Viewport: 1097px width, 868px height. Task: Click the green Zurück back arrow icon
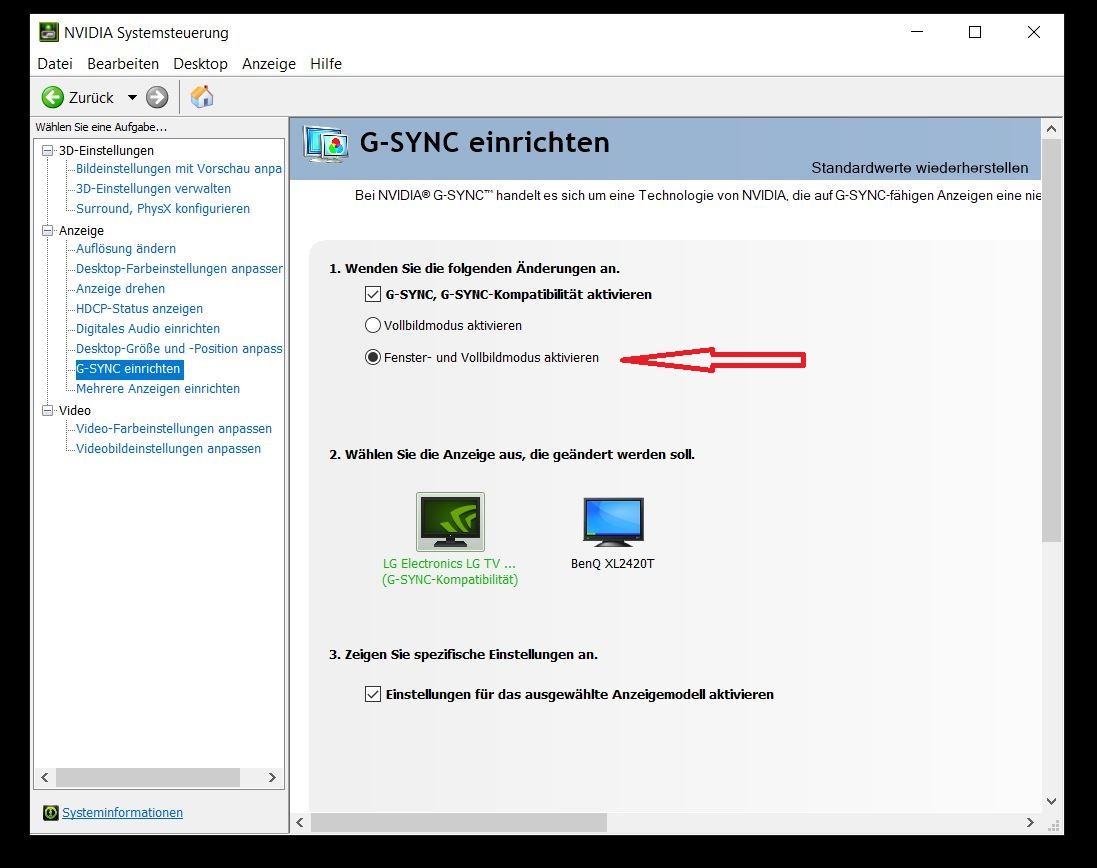[52, 97]
